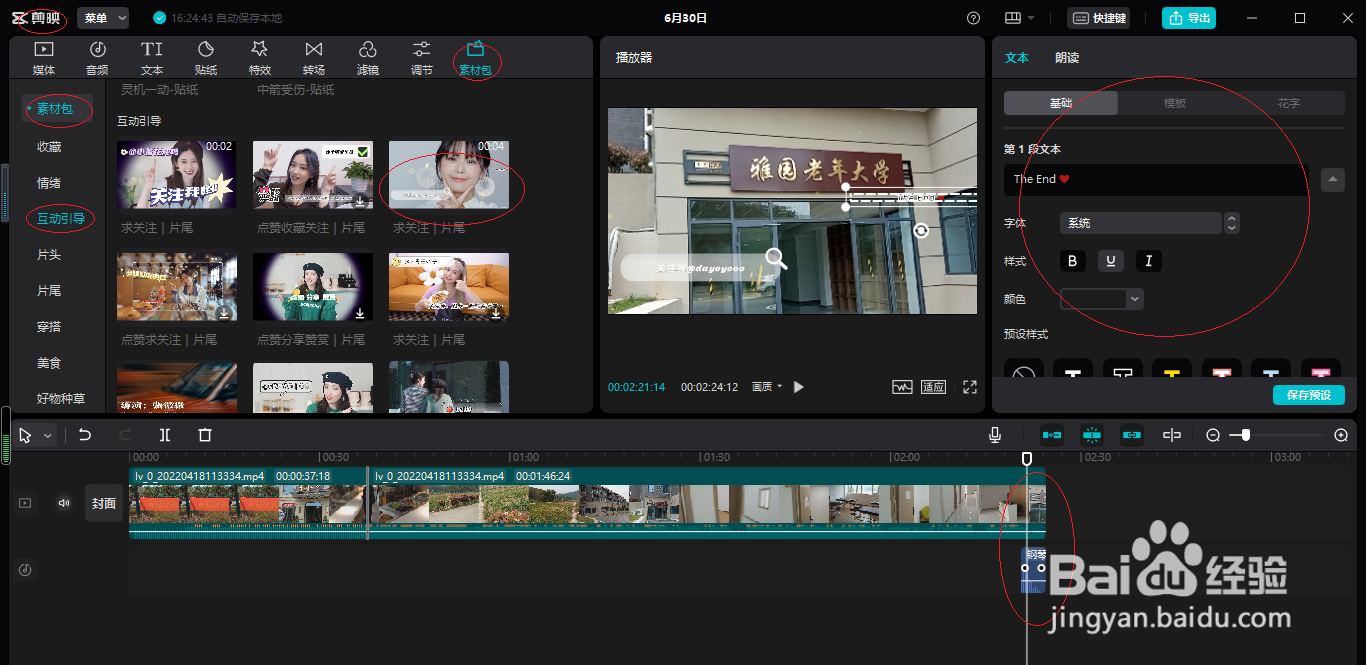Image resolution: width=1366 pixels, height=665 pixels.
Task: Open the 颜色 color dropdown
Action: tap(1102, 298)
